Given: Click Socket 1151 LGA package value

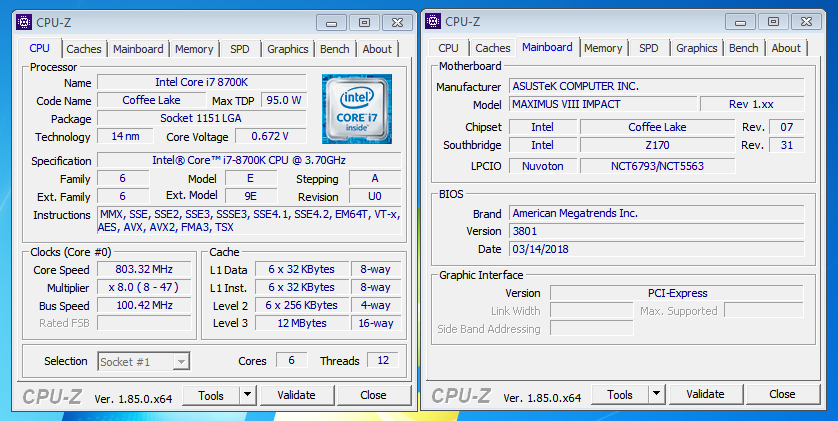Looking at the screenshot, I should 201,118.
